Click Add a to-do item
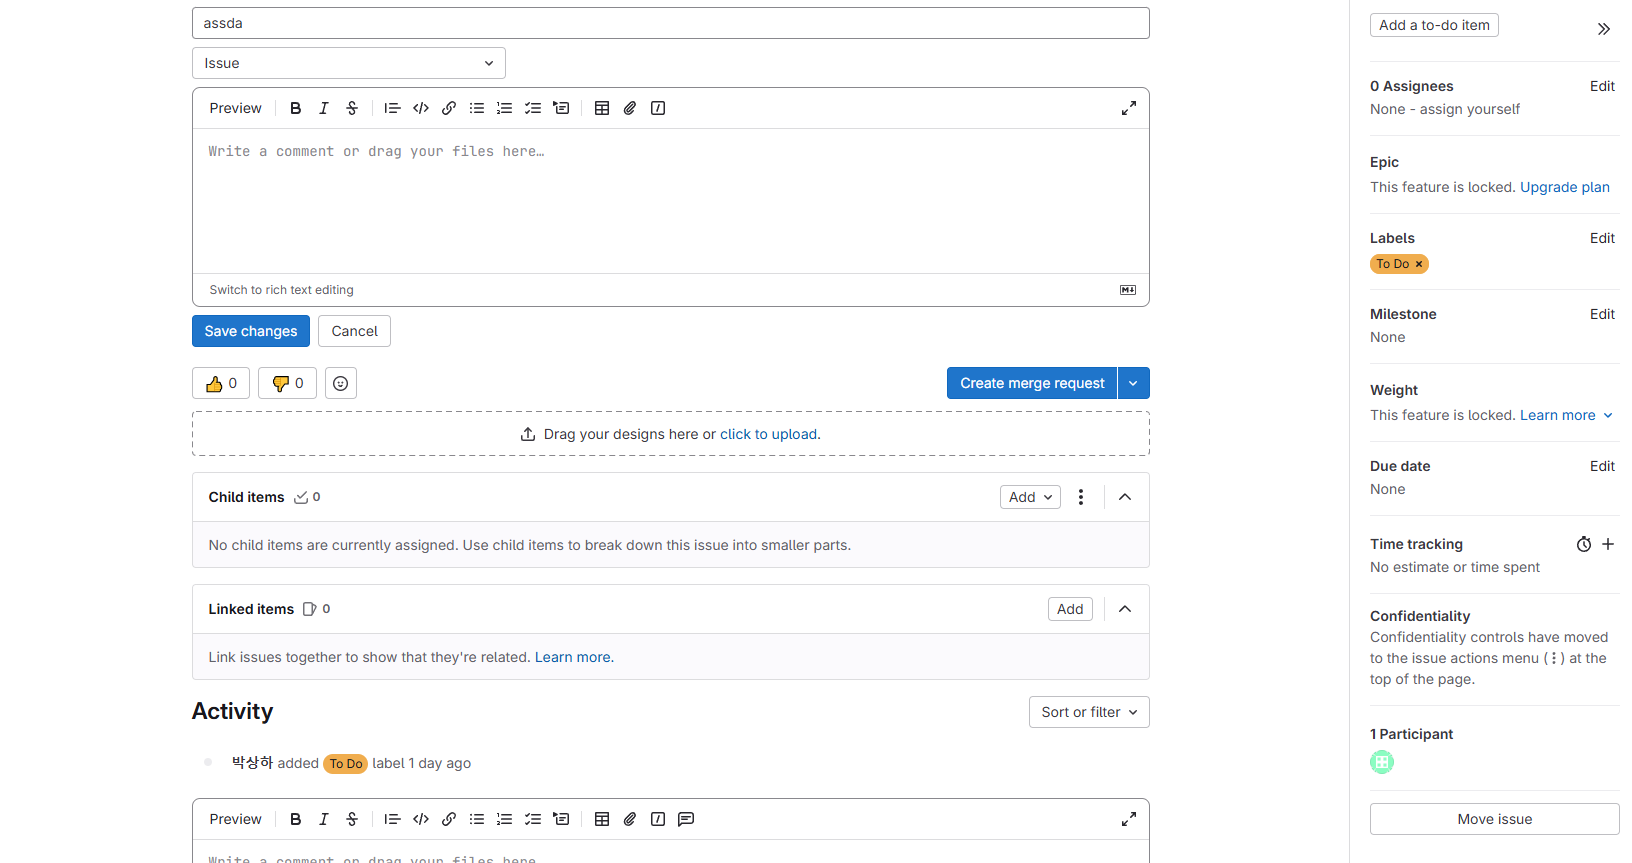 pyautogui.click(x=1434, y=25)
